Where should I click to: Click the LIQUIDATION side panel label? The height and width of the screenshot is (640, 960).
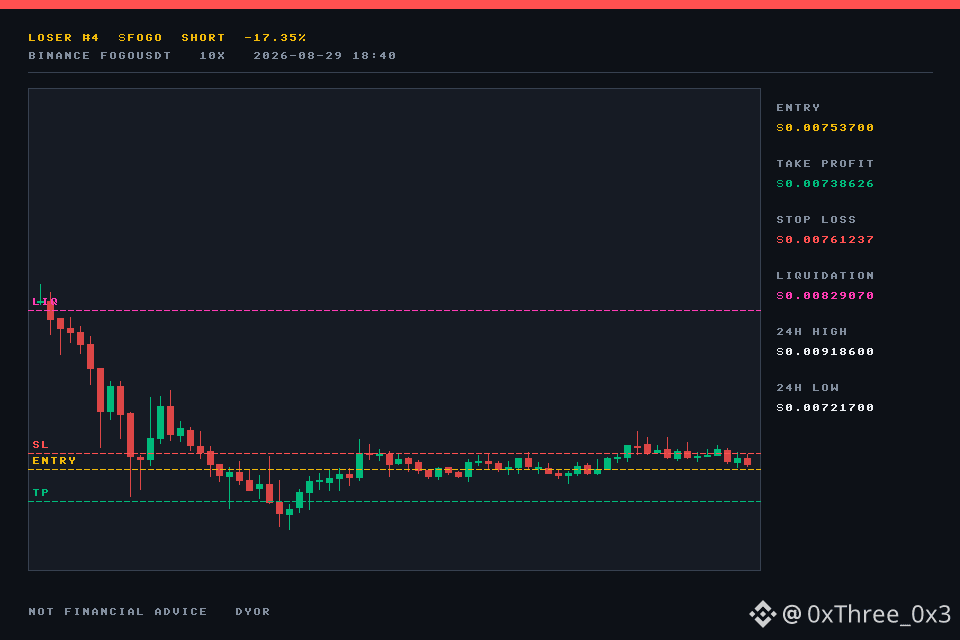[825, 276]
